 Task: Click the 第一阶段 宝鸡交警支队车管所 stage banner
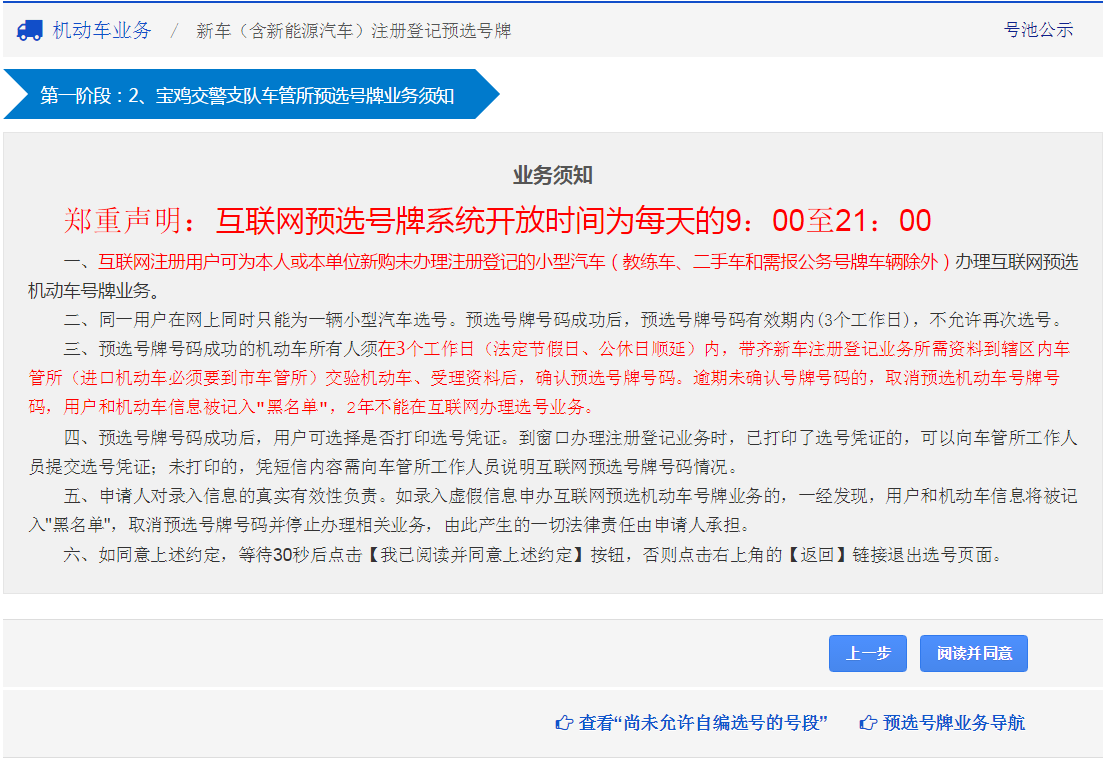click(251, 95)
